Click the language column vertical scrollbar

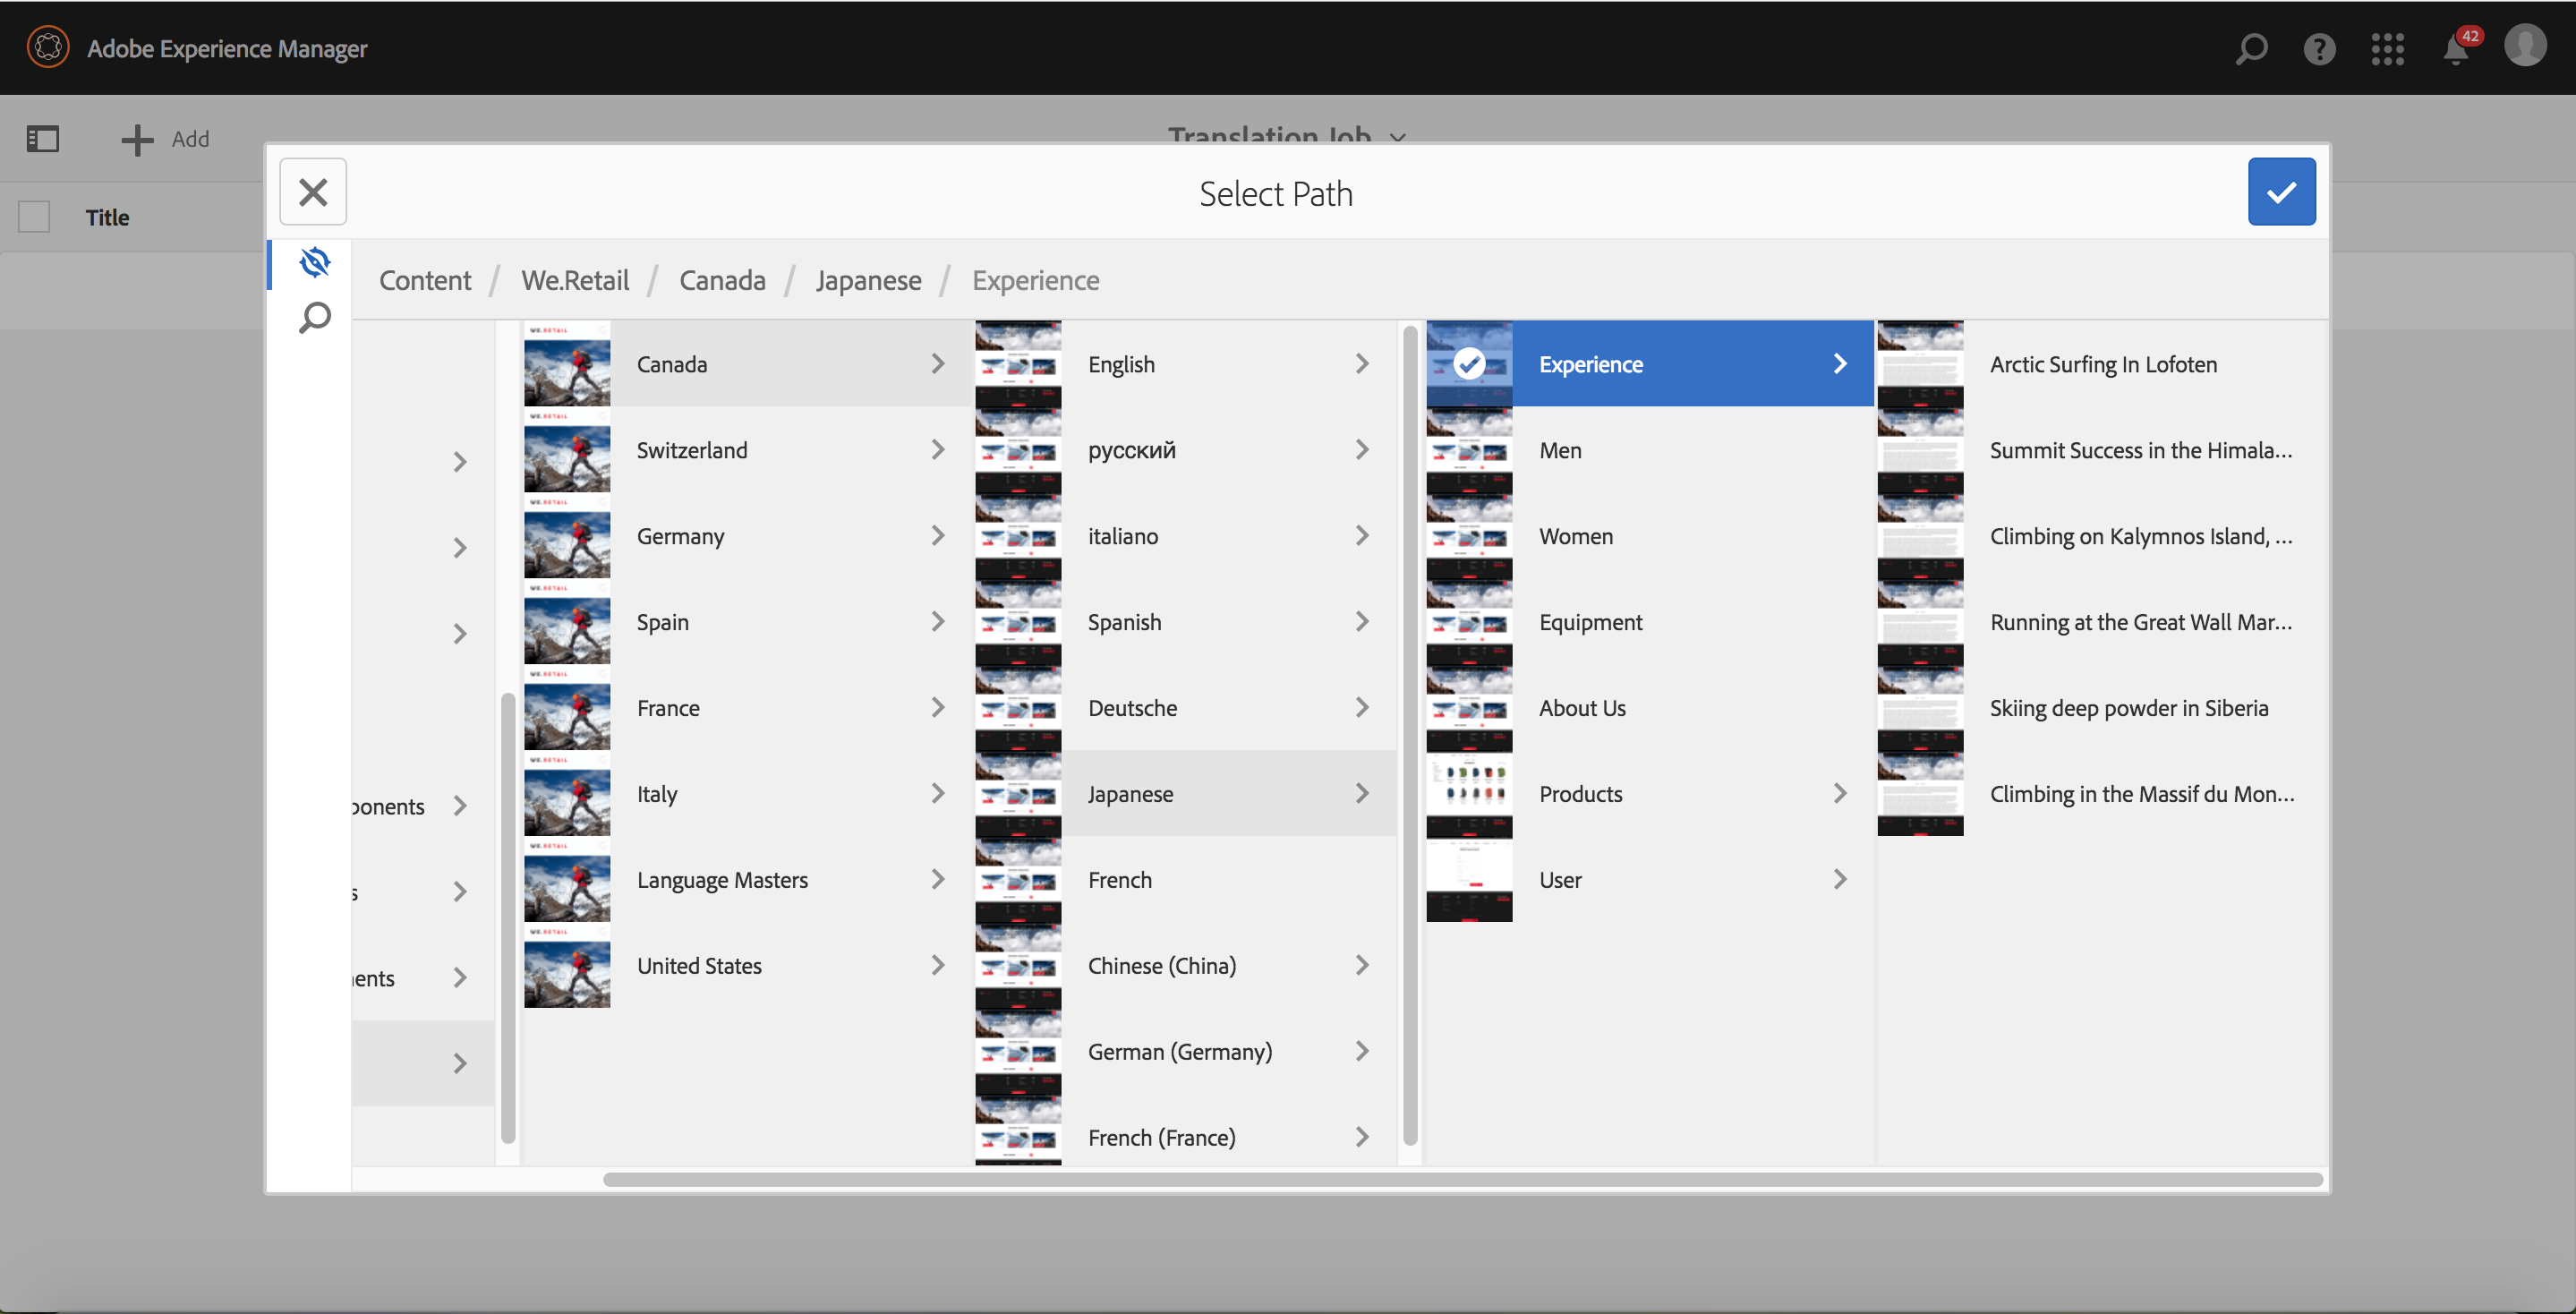tap(1410, 734)
